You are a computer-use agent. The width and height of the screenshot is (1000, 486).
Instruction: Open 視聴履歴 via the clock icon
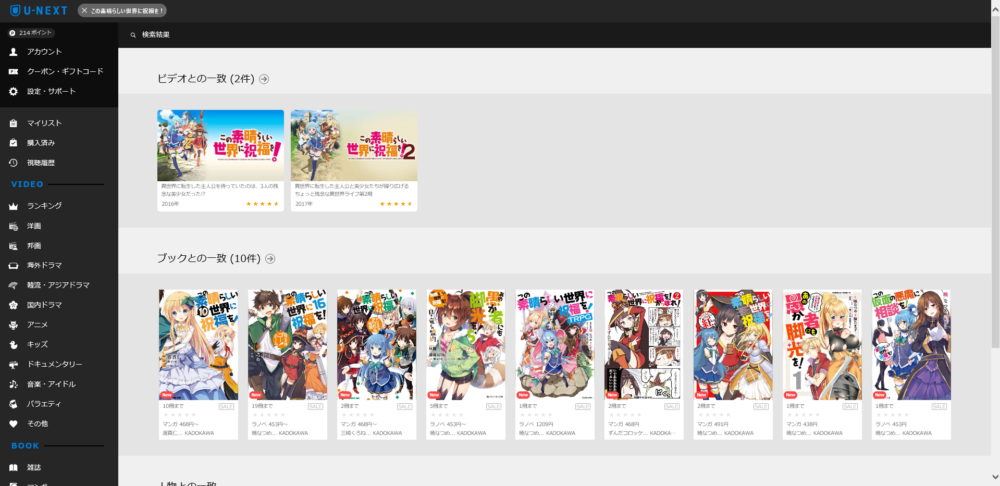[13, 163]
